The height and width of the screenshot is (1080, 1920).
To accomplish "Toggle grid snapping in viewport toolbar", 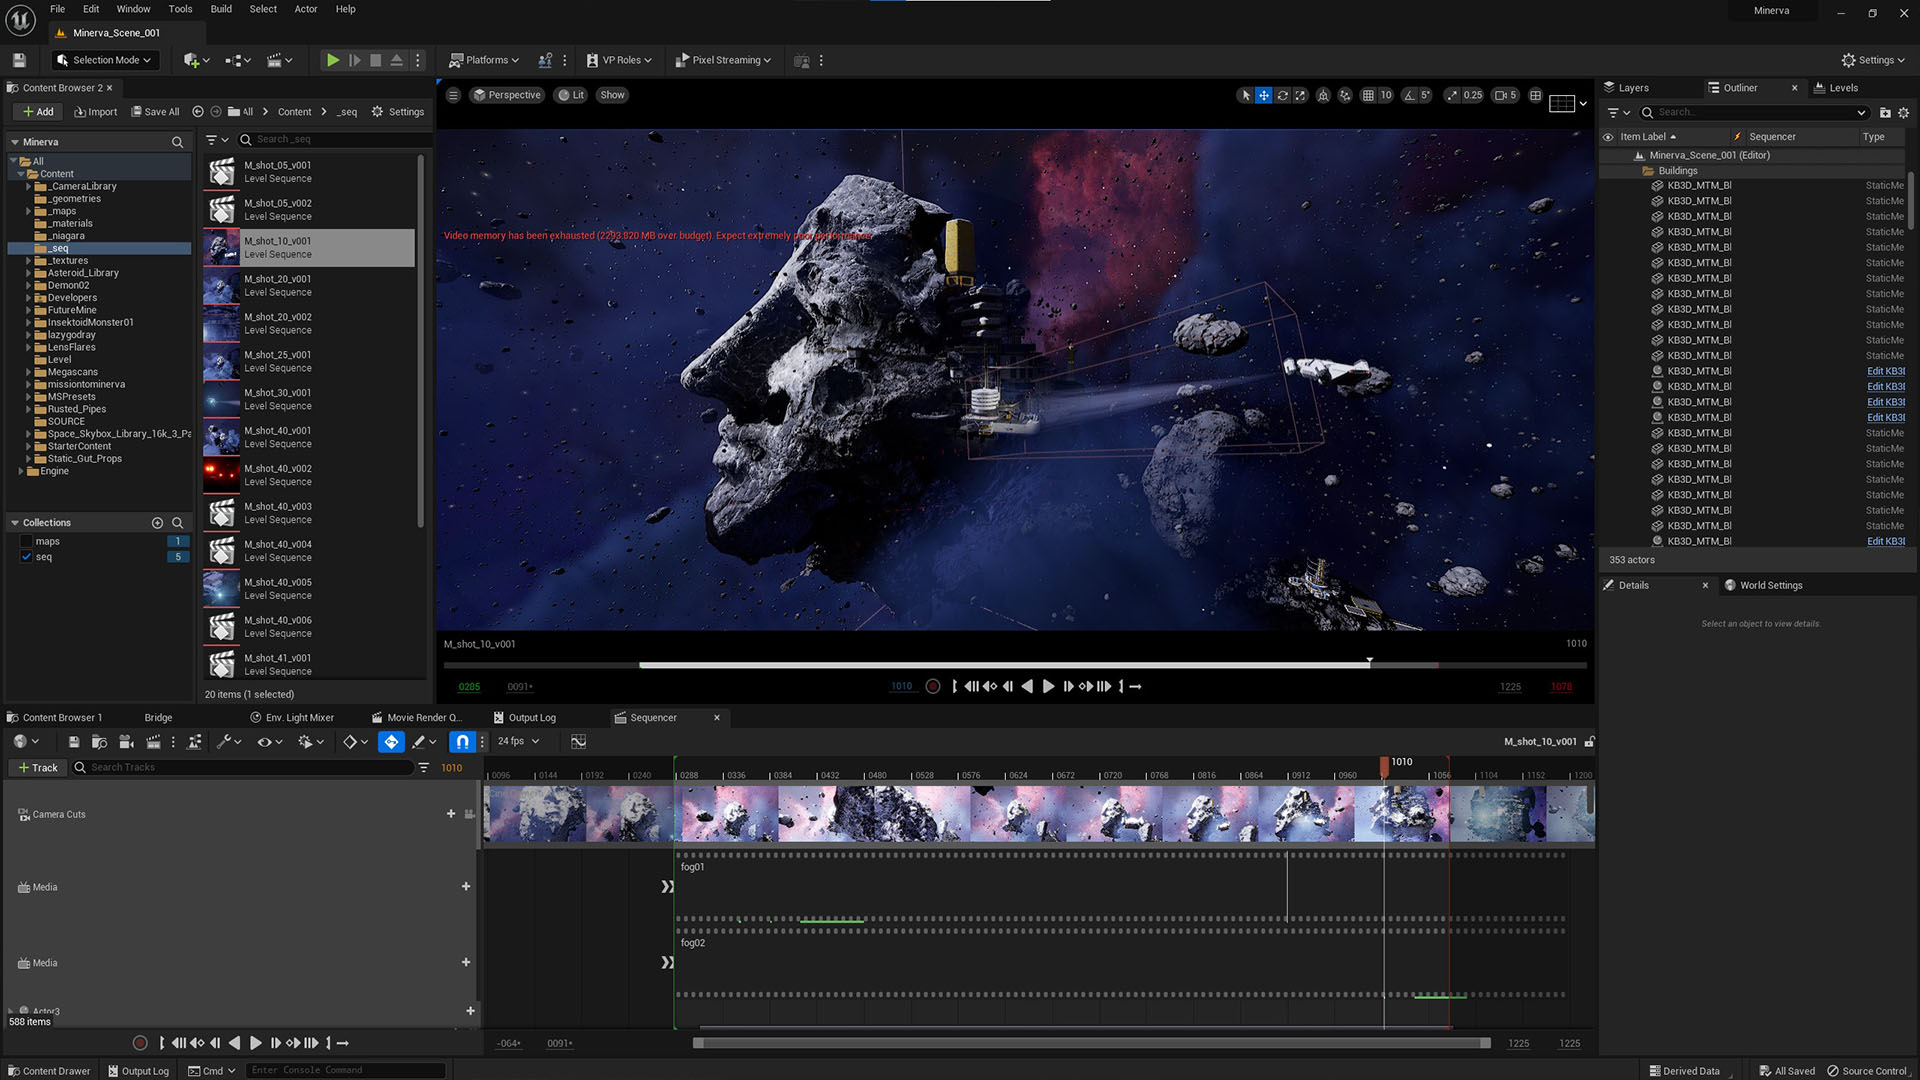I will (x=1368, y=95).
